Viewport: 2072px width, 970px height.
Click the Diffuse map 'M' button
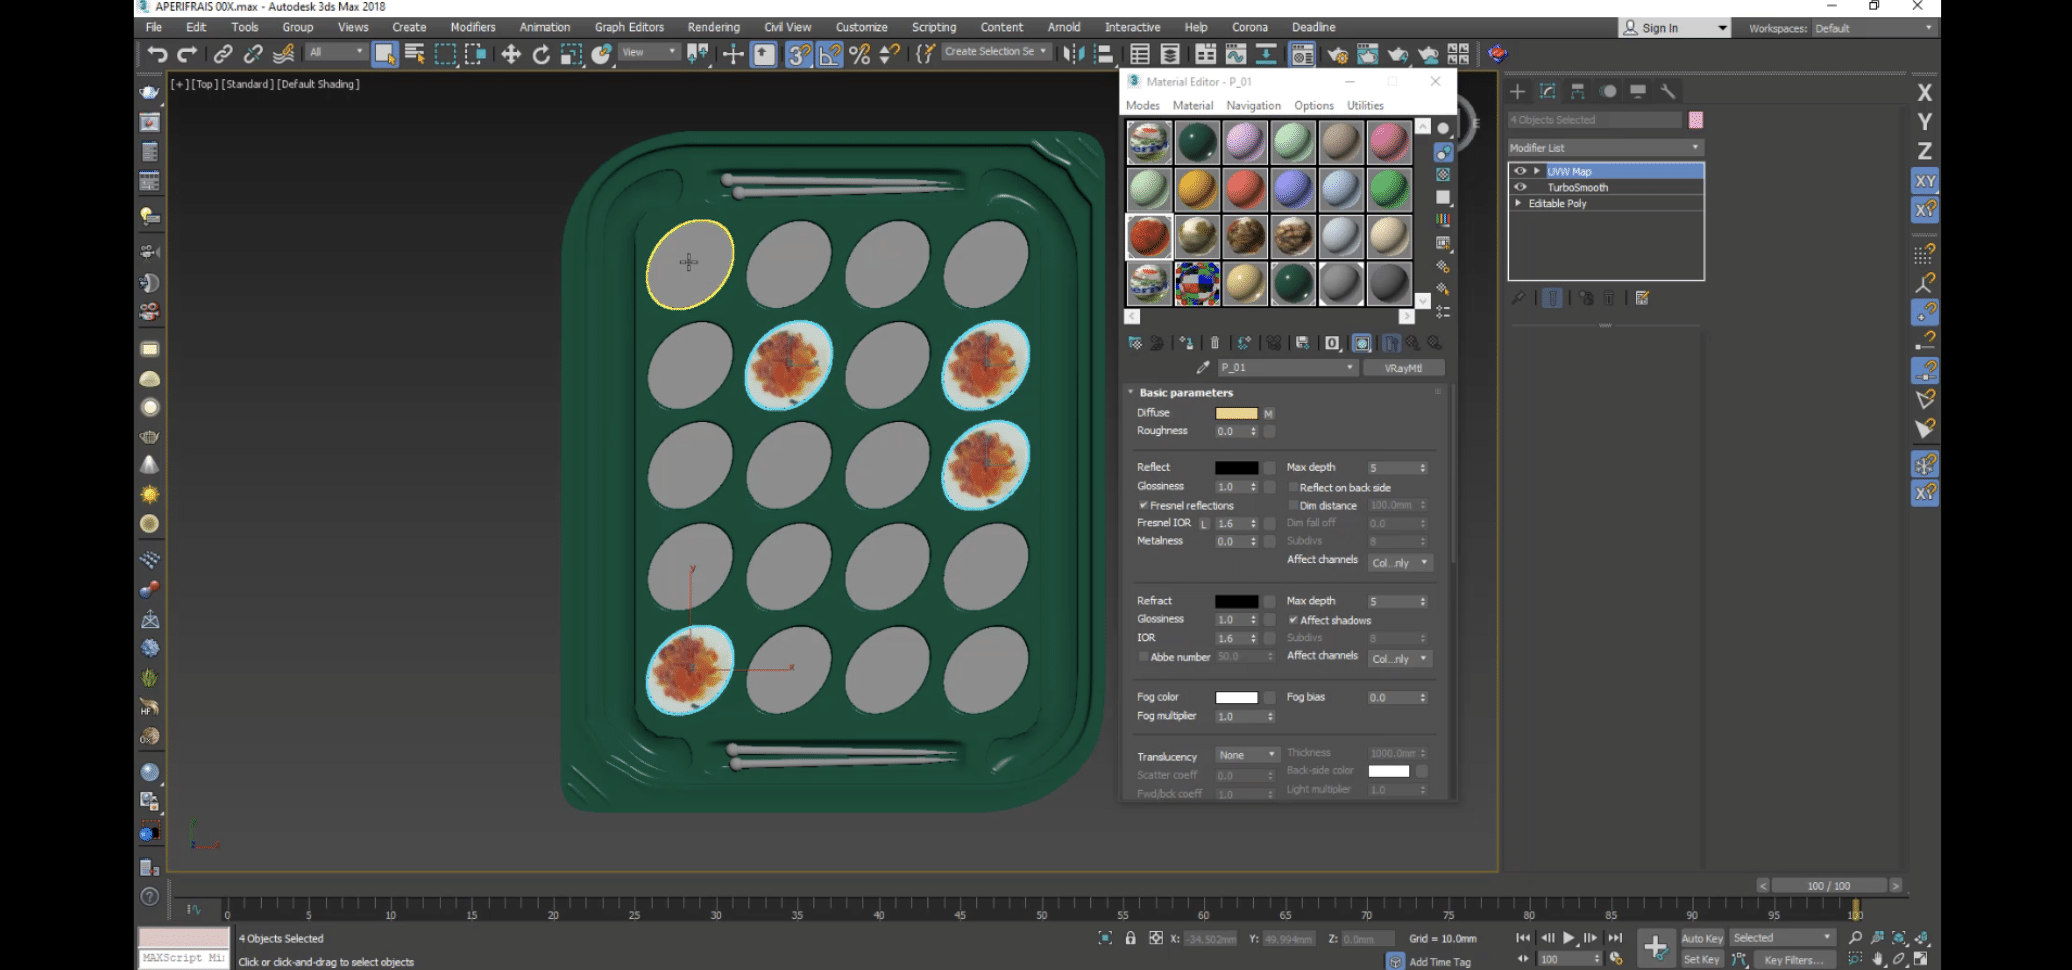click(x=1269, y=414)
